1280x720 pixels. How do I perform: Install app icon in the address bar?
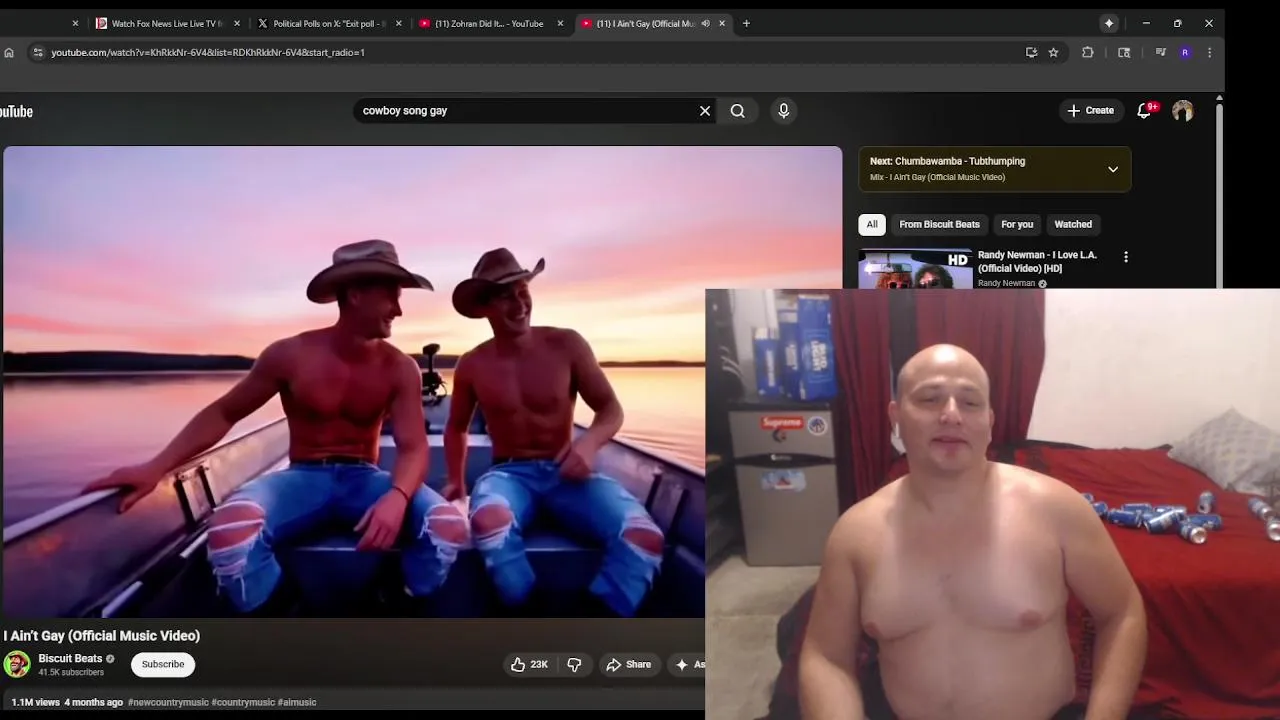[1031, 52]
